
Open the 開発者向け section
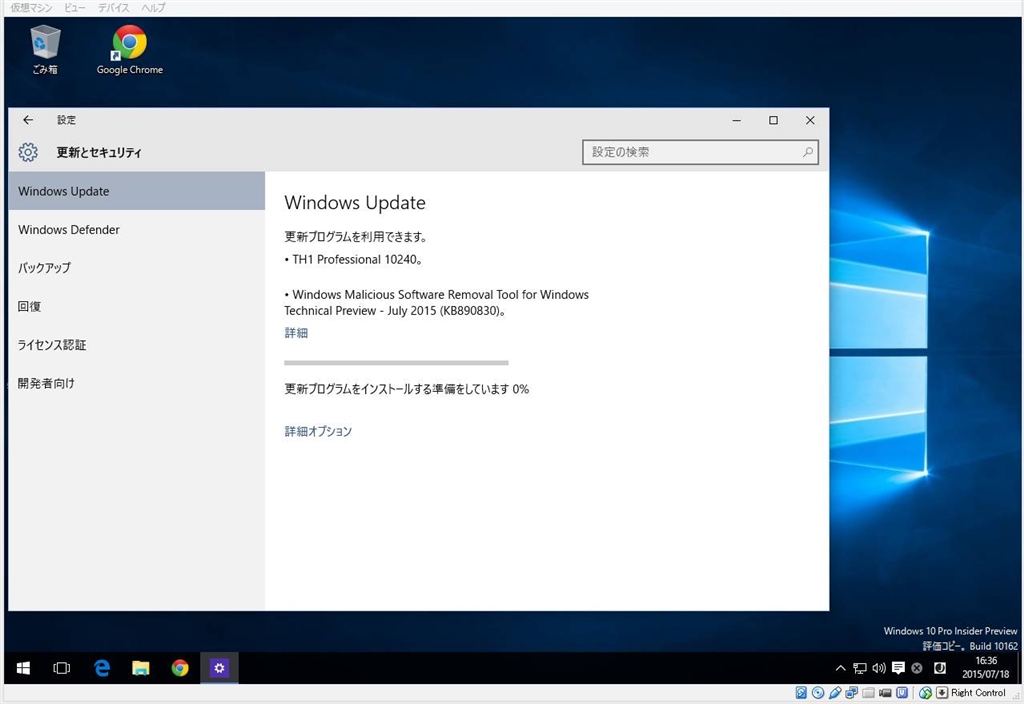pyautogui.click(x=136, y=383)
